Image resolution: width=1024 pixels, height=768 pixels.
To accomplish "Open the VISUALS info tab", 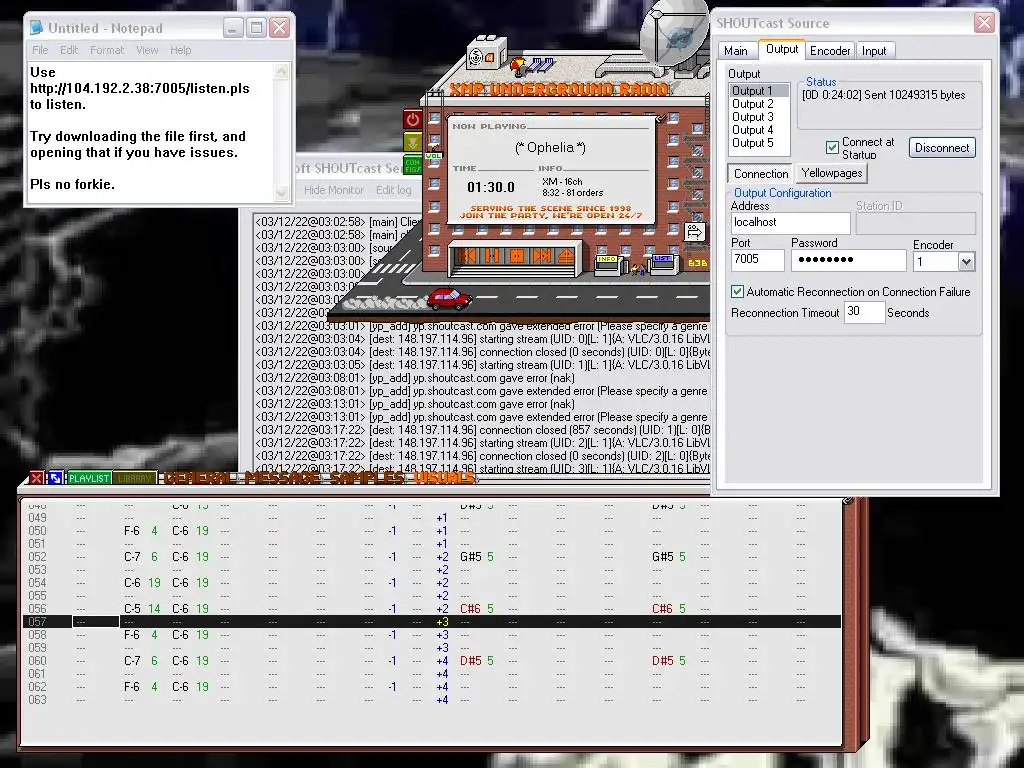I will 445,478.
